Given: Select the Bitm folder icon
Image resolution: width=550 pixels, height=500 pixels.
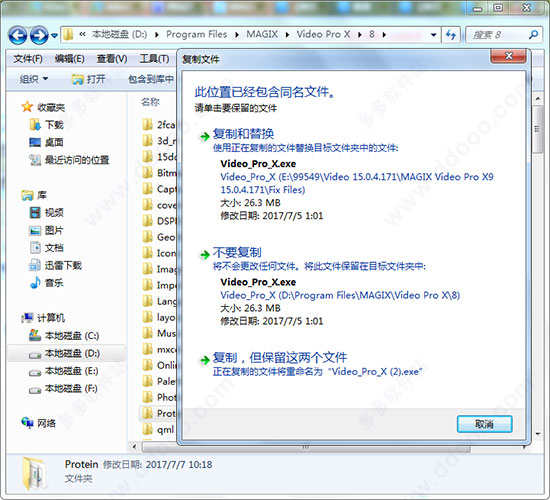Looking at the screenshot, I should pyautogui.click(x=148, y=172).
